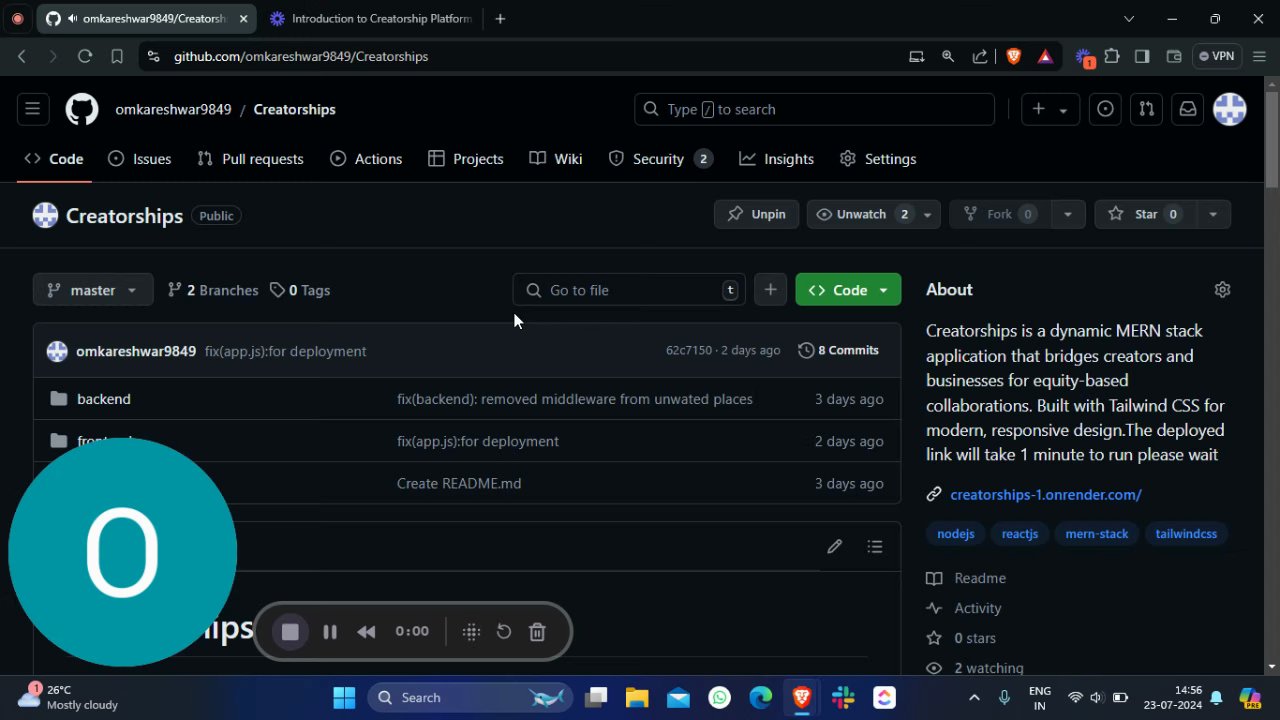The image size is (1280, 720).
Task: Click the Unwatch button
Action: pos(861,214)
